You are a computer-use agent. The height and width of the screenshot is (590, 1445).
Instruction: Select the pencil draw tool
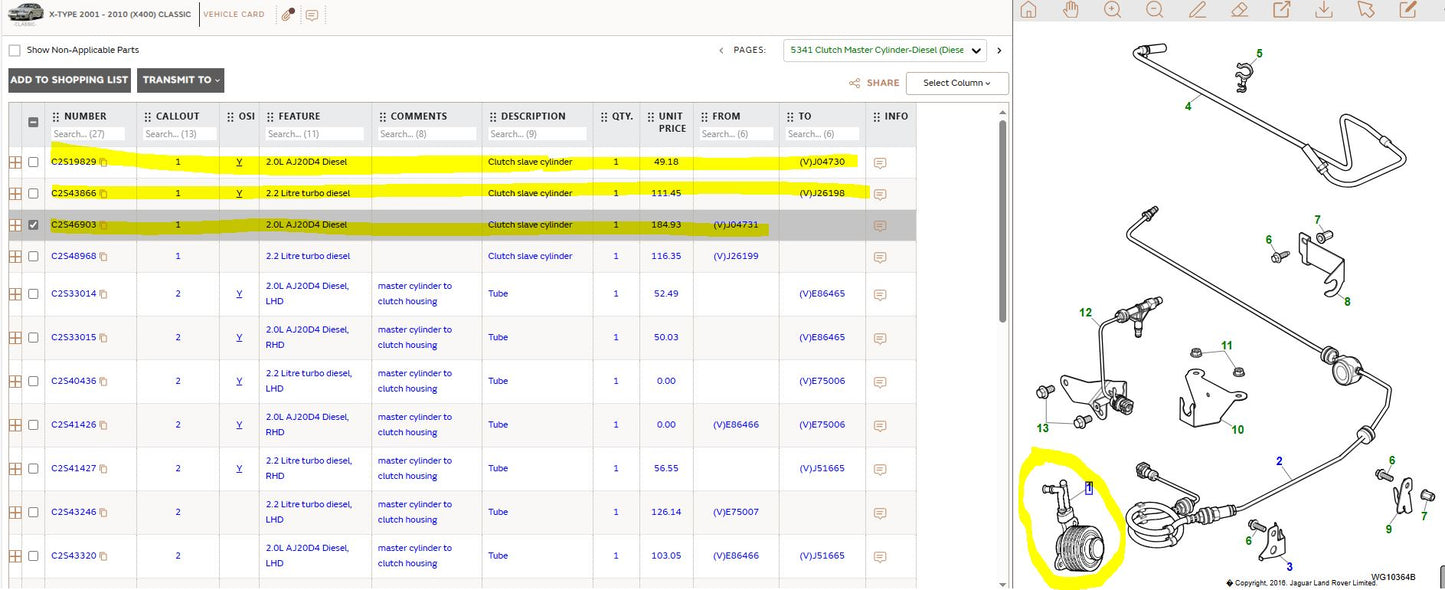point(1197,10)
